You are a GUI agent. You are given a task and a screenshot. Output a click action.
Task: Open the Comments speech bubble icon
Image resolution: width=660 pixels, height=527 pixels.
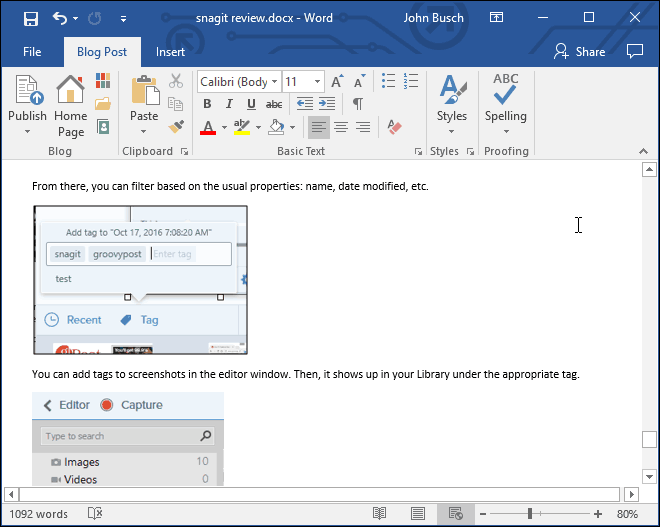(635, 51)
